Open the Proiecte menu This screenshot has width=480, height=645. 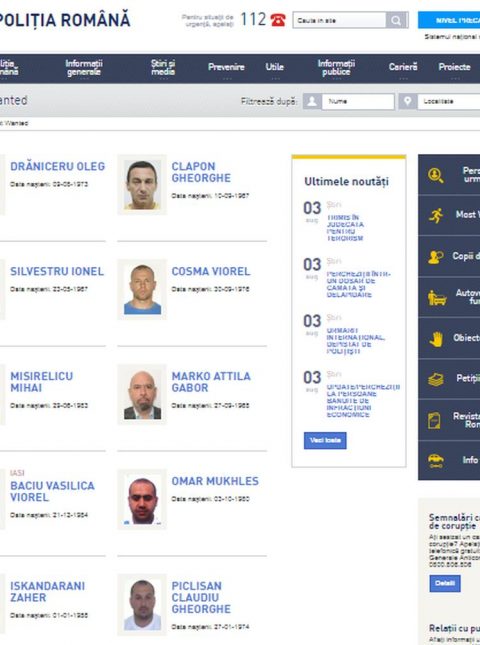click(x=454, y=67)
